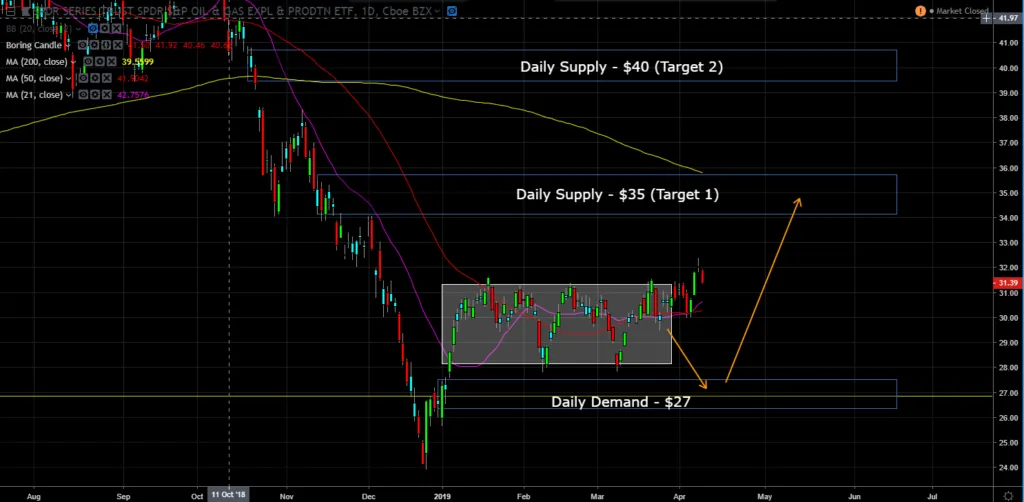
Task: Expand the BB indicator dropdown arrow
Action: [78, 29]
